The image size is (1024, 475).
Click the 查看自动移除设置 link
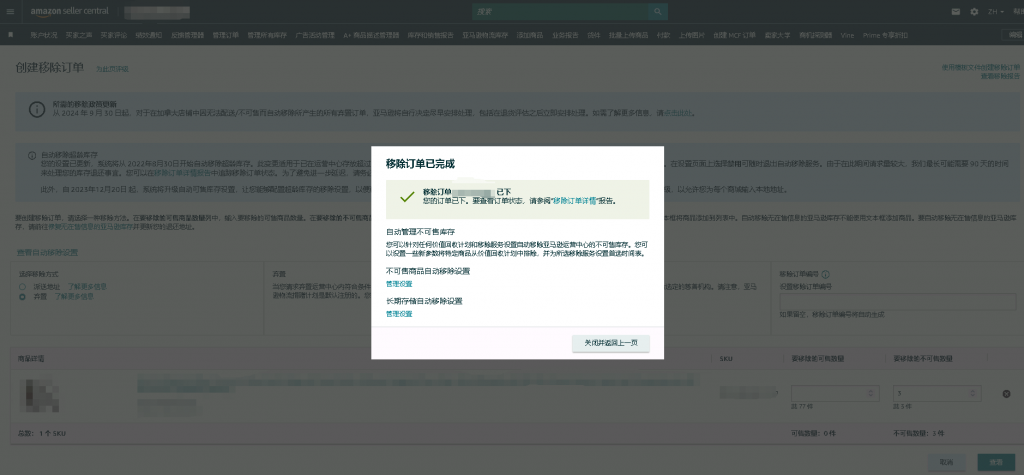coord(47,253)
